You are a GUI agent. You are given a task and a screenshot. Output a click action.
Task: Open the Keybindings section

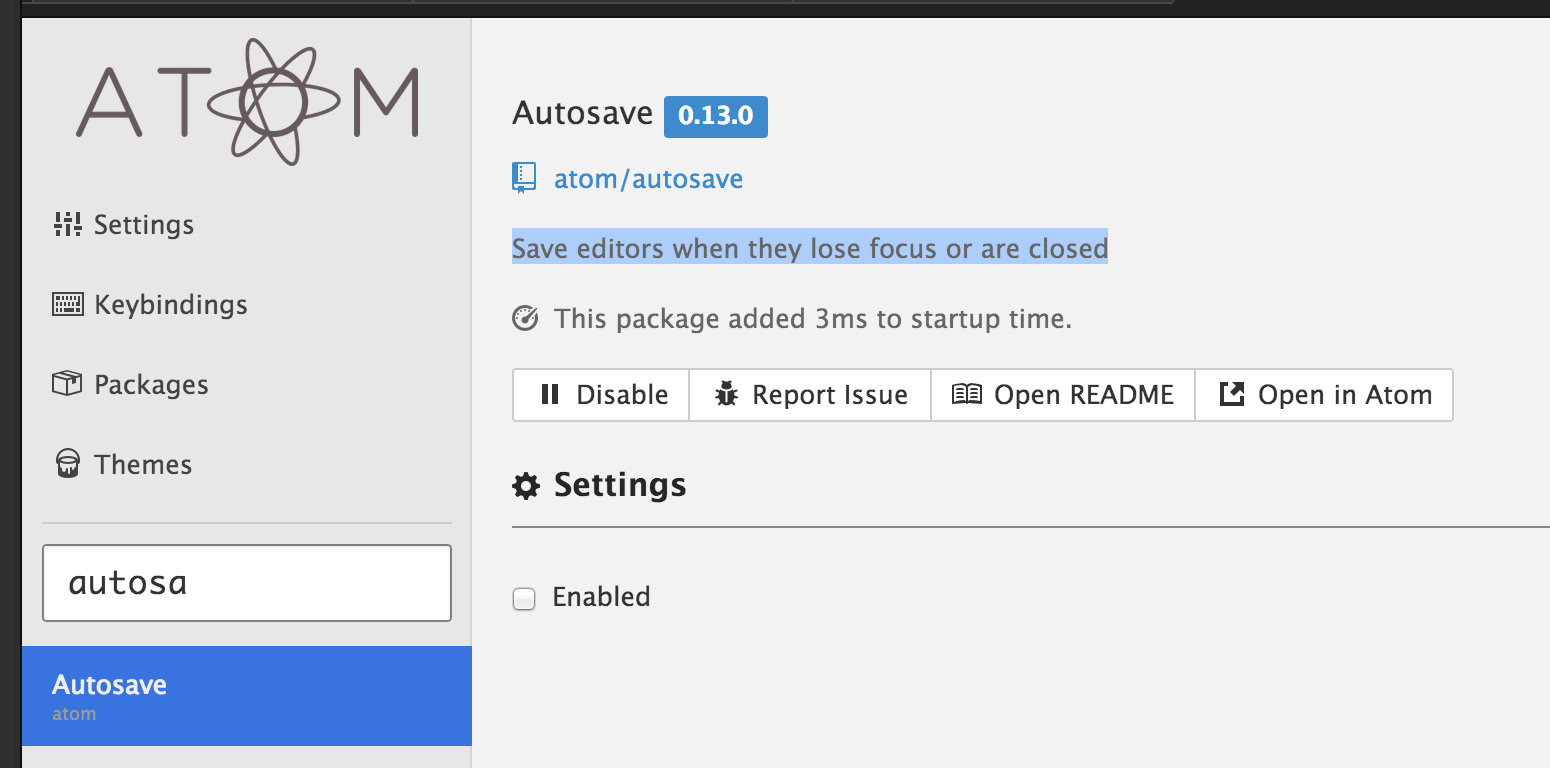pyautogui.click(x=150, y=305)
